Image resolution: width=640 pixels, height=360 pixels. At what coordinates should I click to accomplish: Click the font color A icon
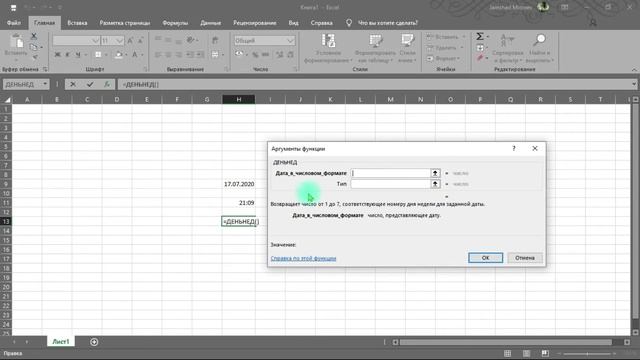(x=134, y=54)
